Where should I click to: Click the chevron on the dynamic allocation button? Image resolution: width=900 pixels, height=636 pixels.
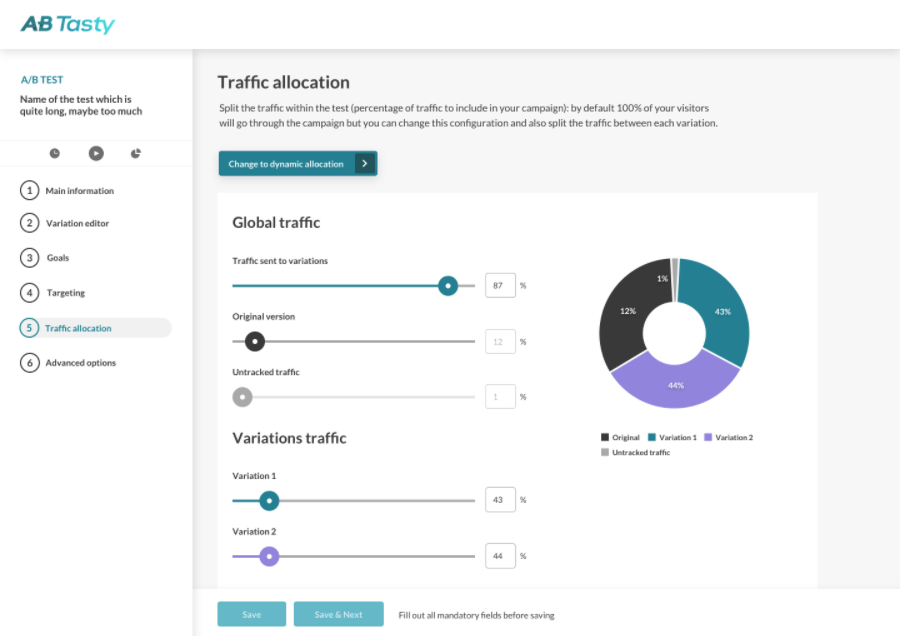[x=367, y=163]
